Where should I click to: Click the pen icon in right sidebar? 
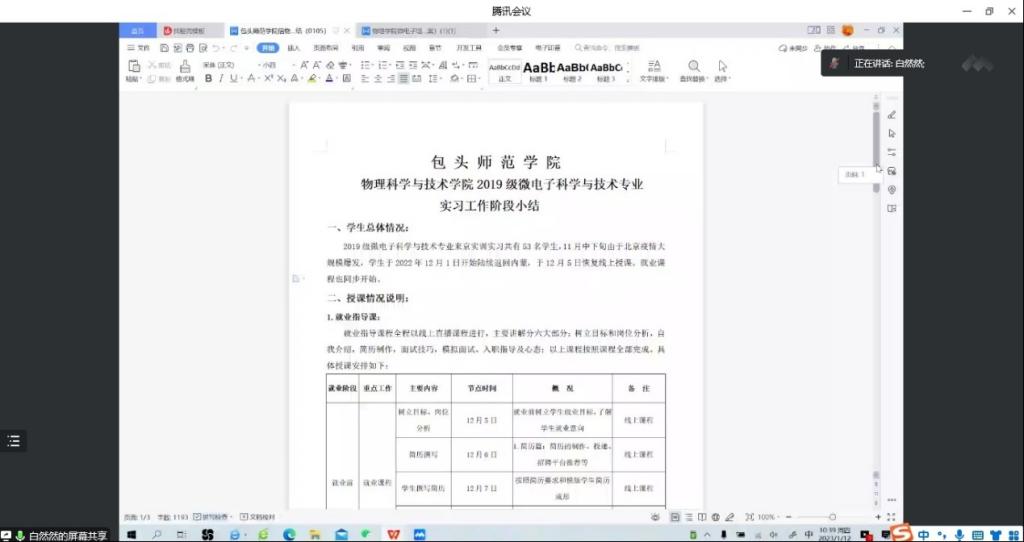tap(891, 115)
